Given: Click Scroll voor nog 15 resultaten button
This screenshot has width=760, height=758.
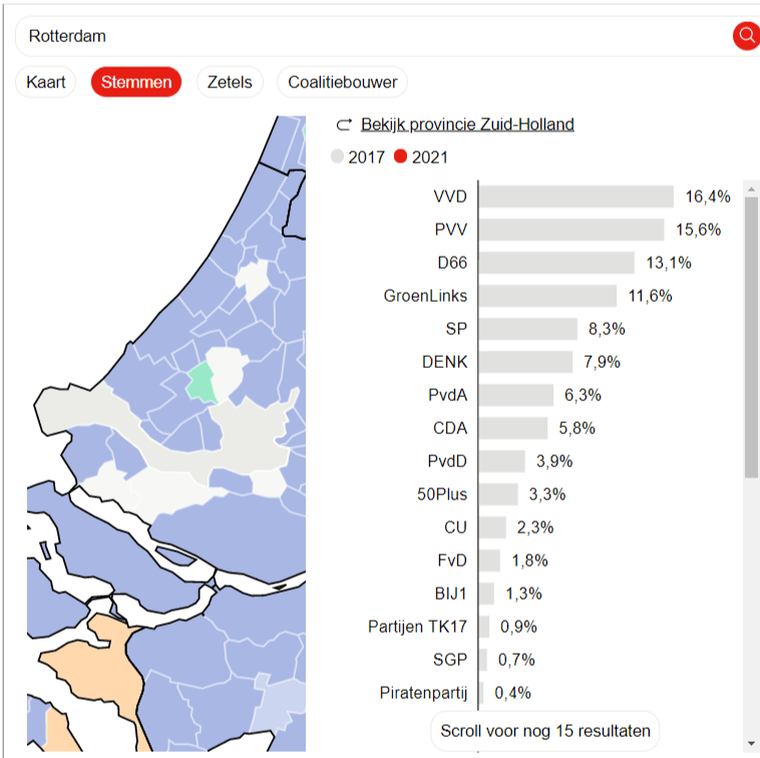Looking at the screenshot, I should [545, 730].
